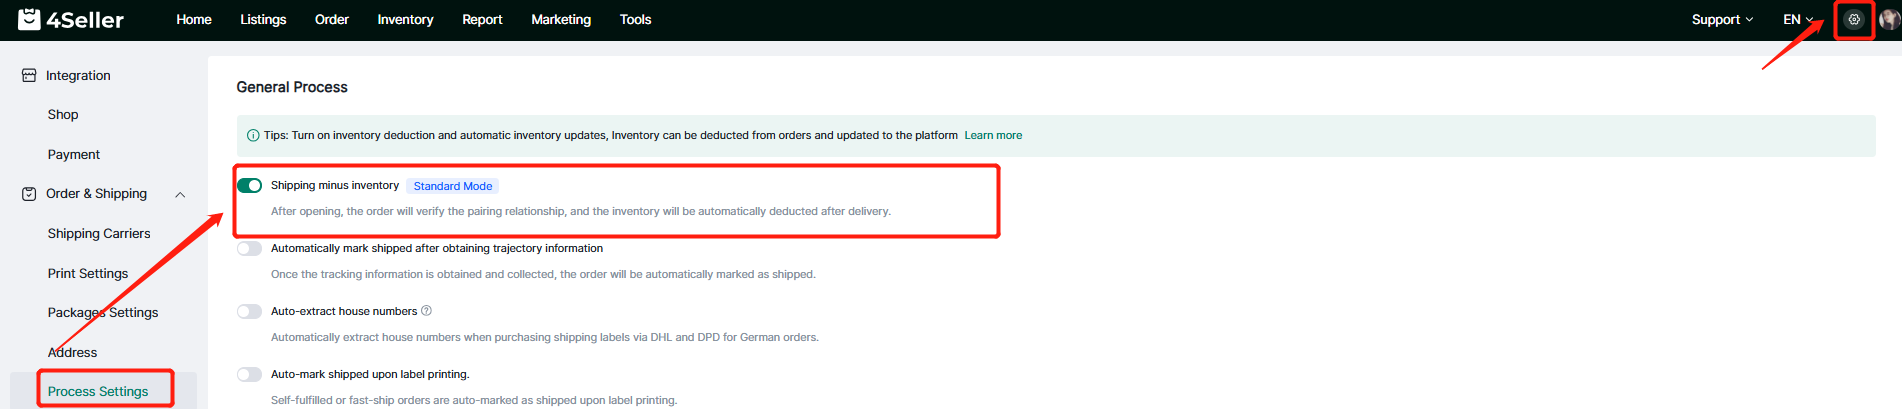The width and height of the screenshot is (1902, 409).
Task: Open the Inventory menu
Action: pos(405,20)
